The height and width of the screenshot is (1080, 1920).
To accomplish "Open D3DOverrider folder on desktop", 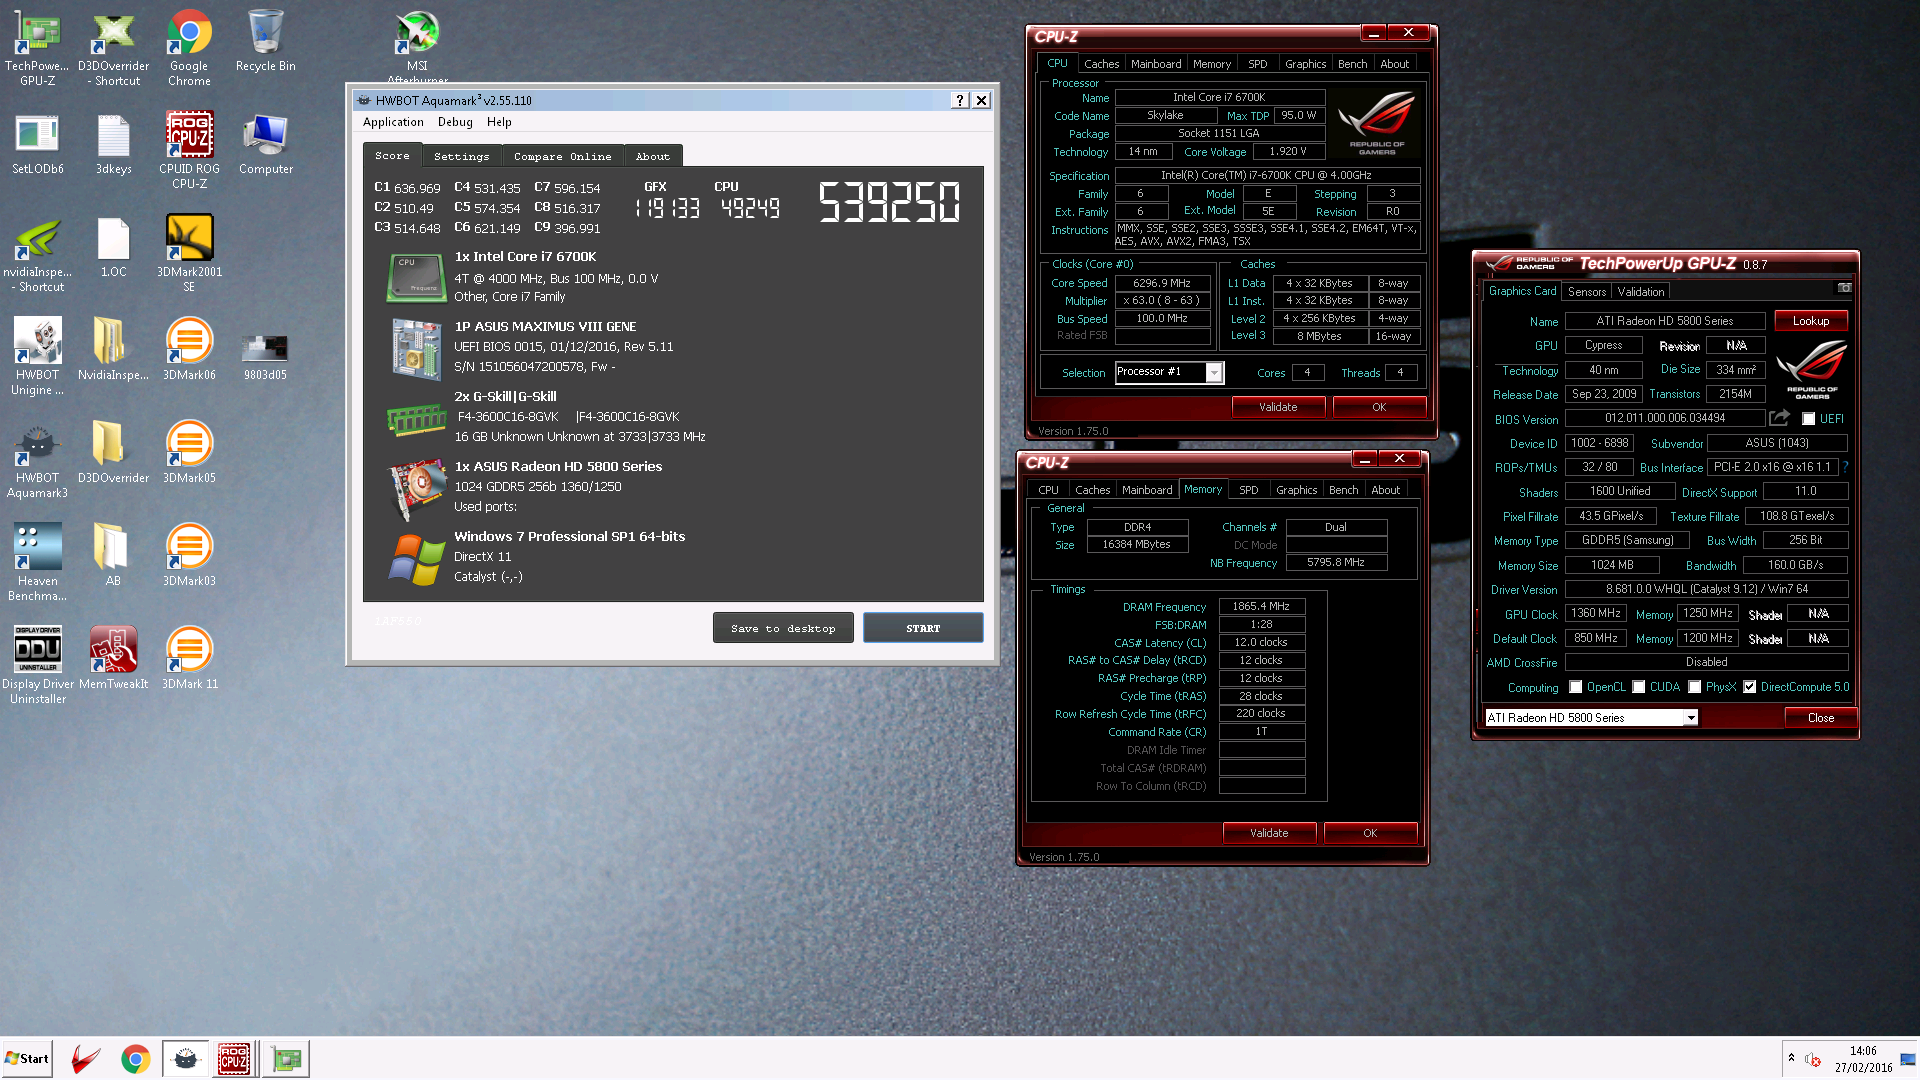I will click(x=113, y=452).
